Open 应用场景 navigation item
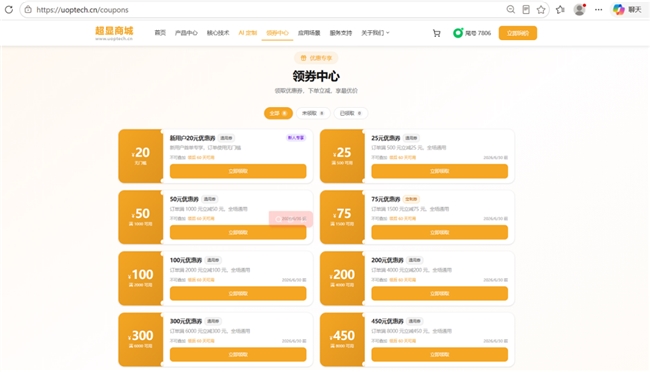 [x=309, y=33]
